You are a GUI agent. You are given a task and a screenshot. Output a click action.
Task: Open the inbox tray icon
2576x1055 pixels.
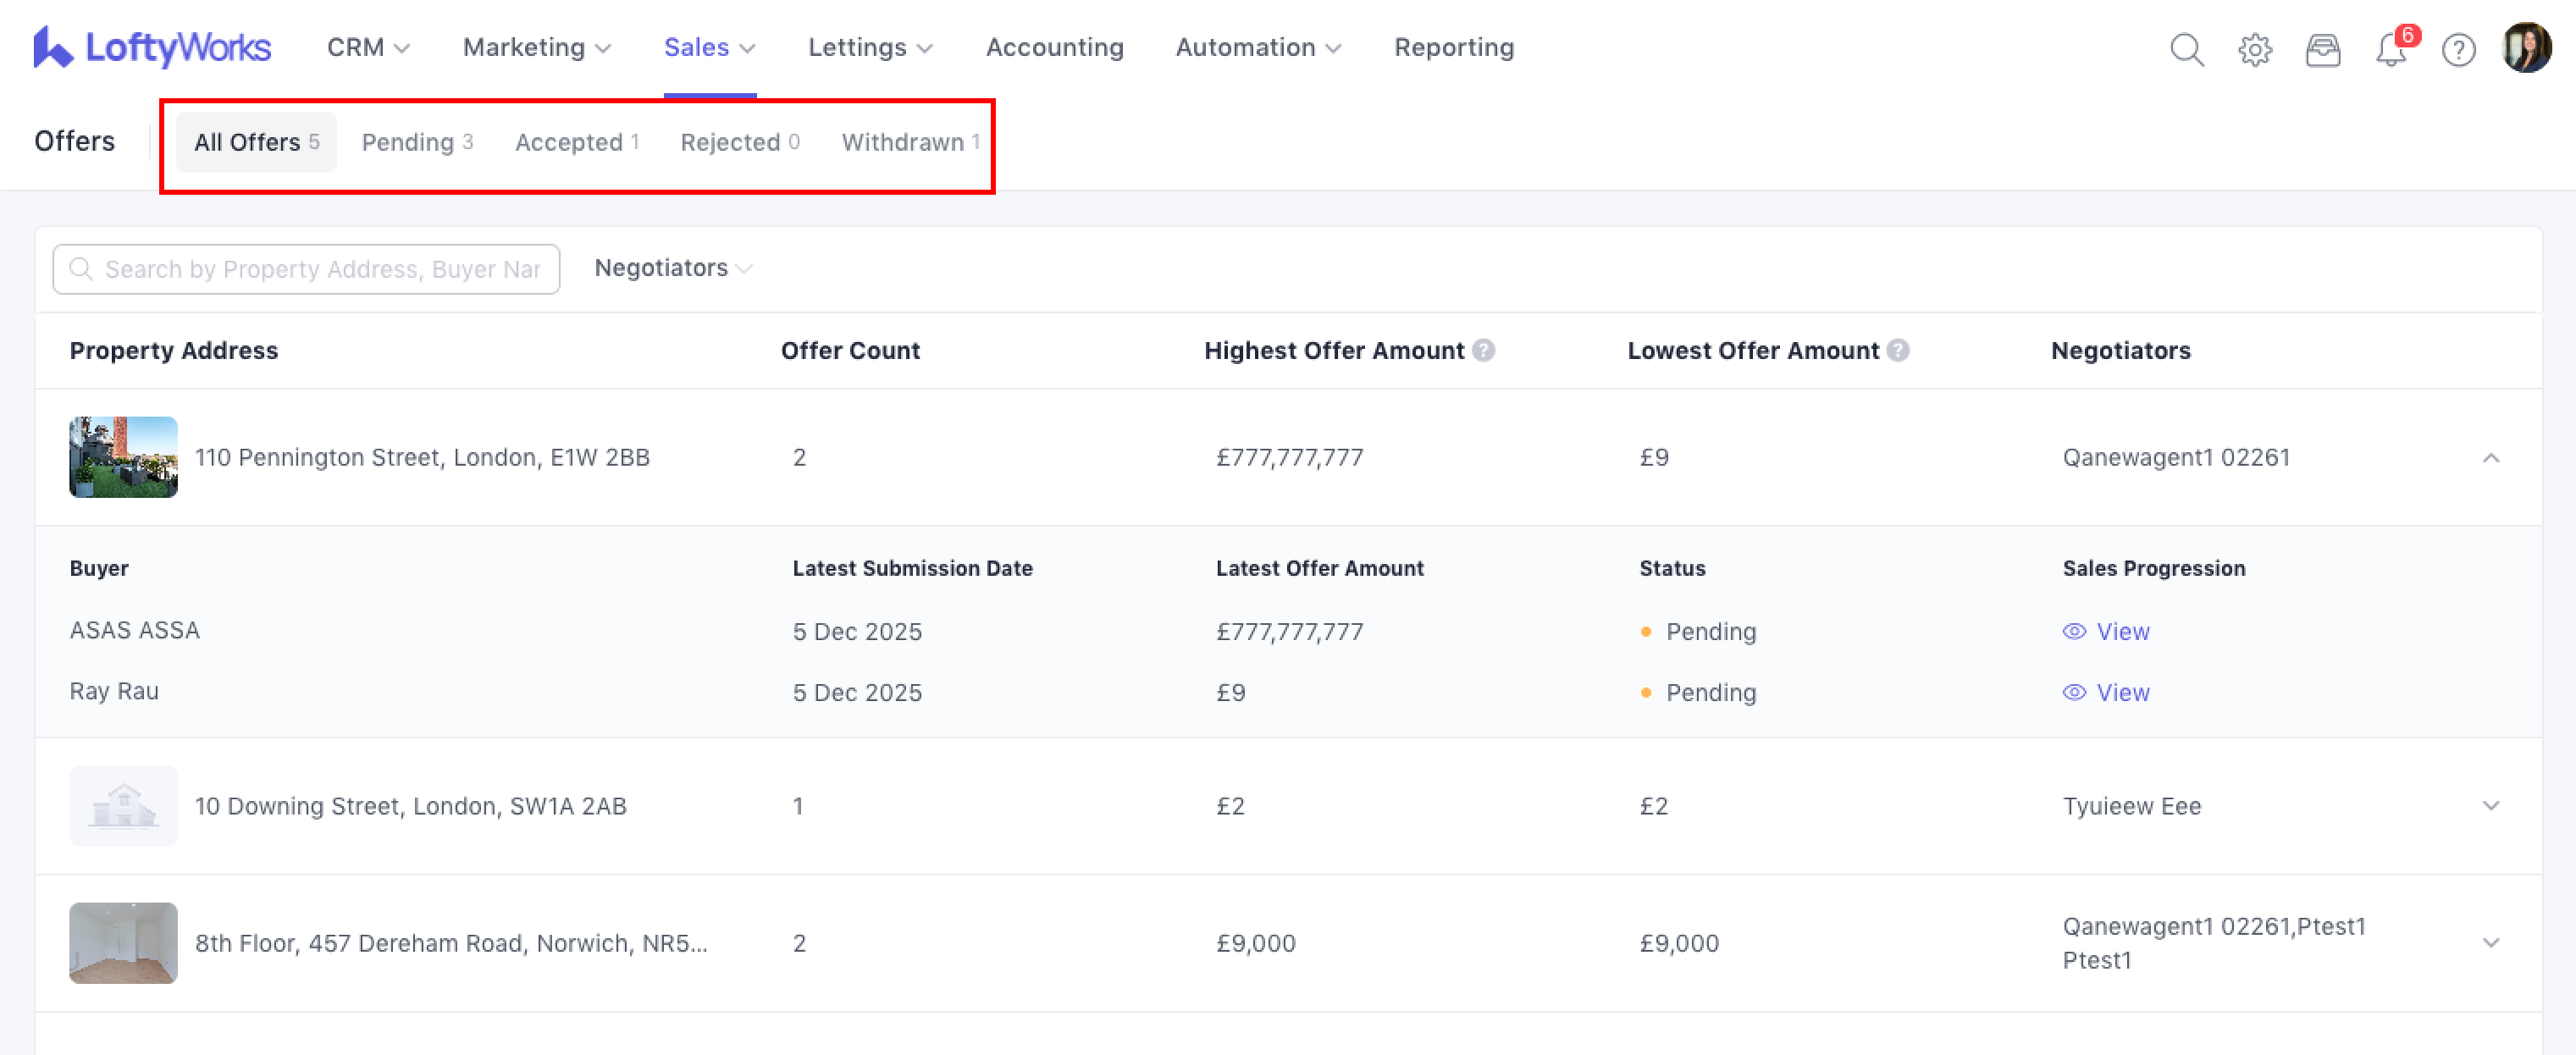2322,49
